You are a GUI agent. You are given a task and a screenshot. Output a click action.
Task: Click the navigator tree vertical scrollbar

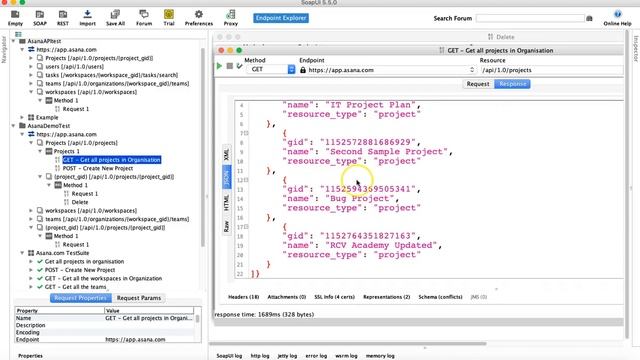(202, 147)
